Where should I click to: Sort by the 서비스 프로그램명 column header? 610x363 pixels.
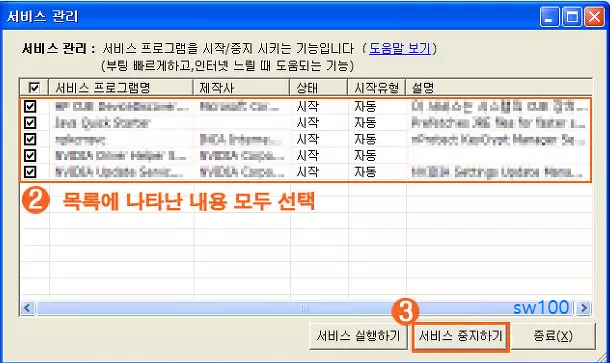coord(121,88)
